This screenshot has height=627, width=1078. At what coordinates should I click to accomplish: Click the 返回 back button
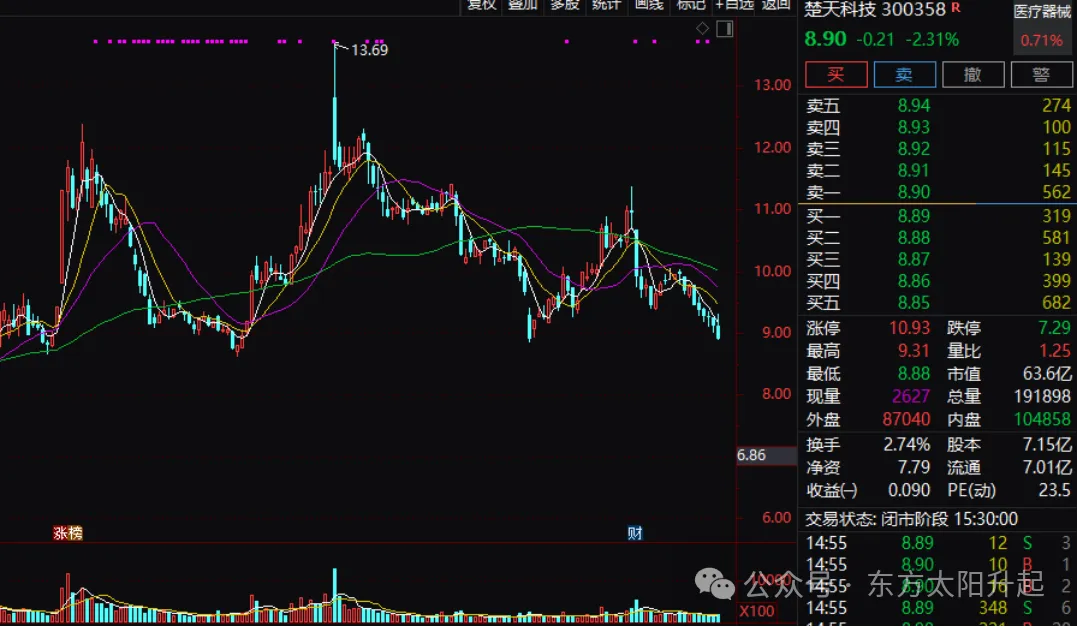click(776, 6)
